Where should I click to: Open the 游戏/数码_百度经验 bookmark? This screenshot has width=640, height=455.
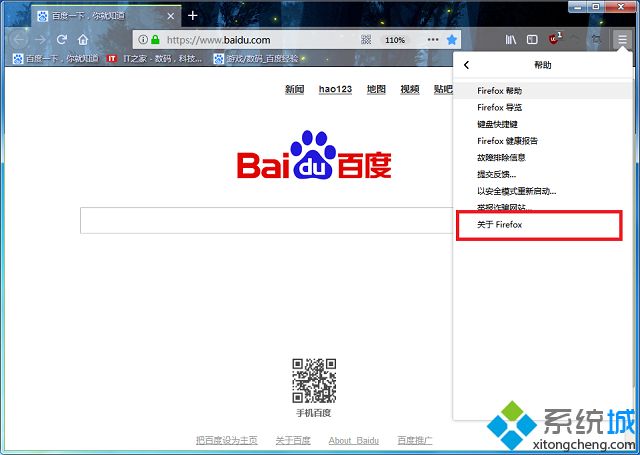(x=256, y=59)
